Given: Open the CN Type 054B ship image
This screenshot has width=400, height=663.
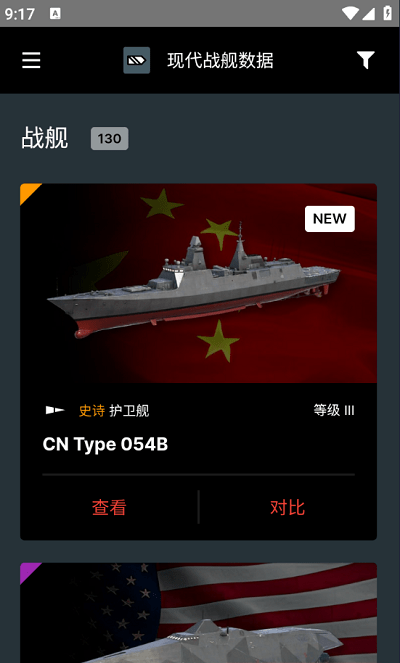Looking at the screenshot, I should (x=198, y=283).
